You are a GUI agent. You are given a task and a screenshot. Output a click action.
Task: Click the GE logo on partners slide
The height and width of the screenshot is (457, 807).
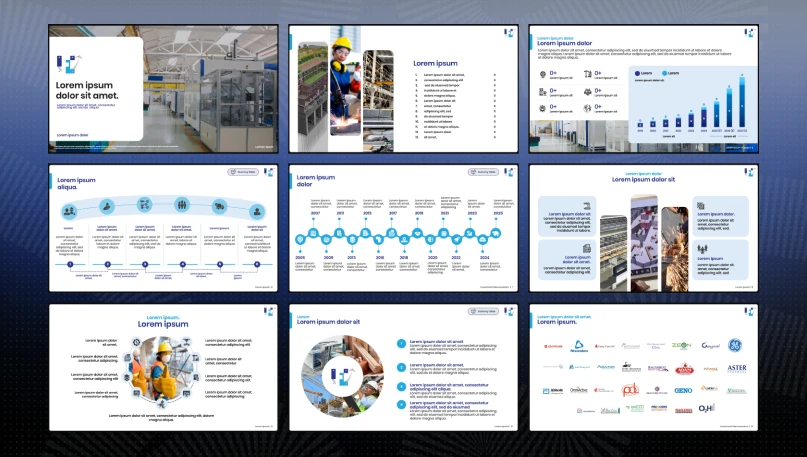tap(734, 345)
